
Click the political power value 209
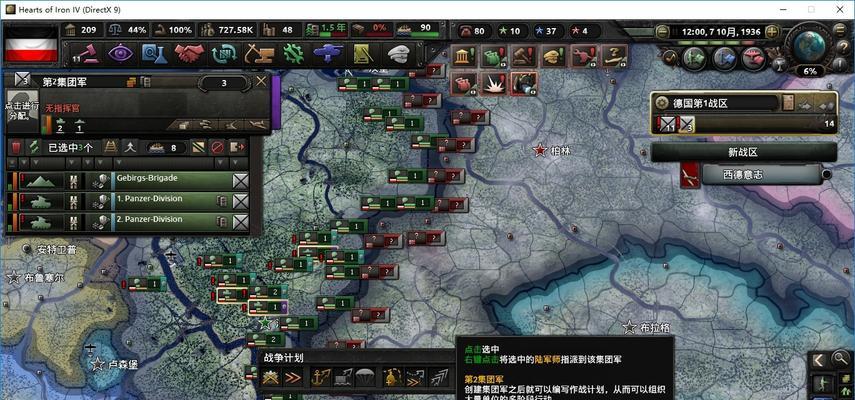[x=88, y=30]
